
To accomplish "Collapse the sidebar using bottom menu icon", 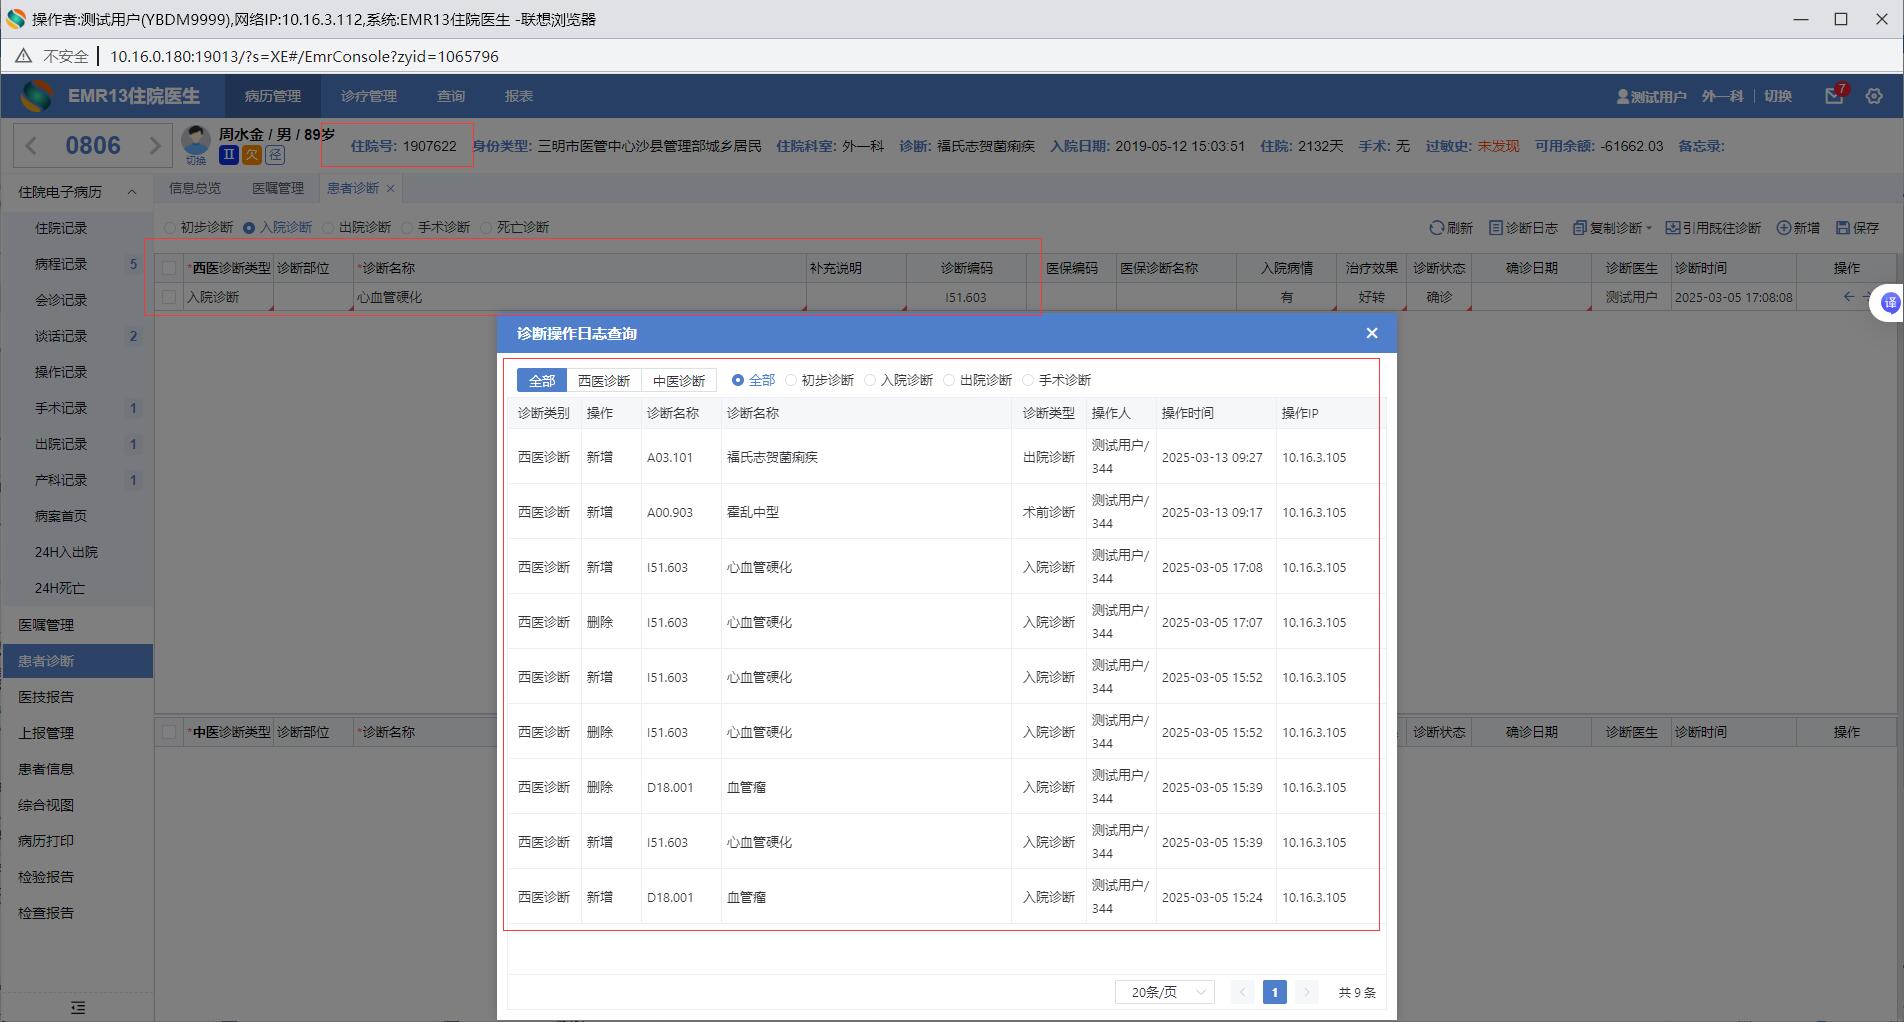I will pos(78,1007).
